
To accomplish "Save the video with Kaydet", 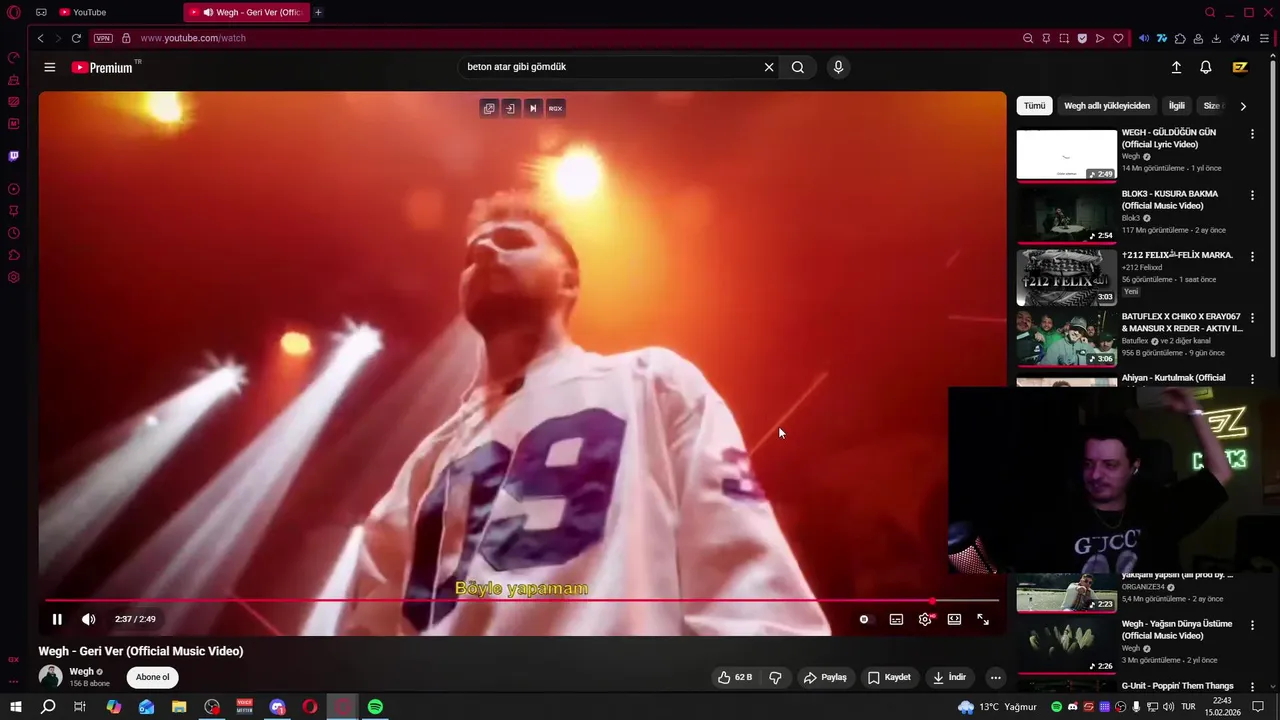I will point(889,677).
